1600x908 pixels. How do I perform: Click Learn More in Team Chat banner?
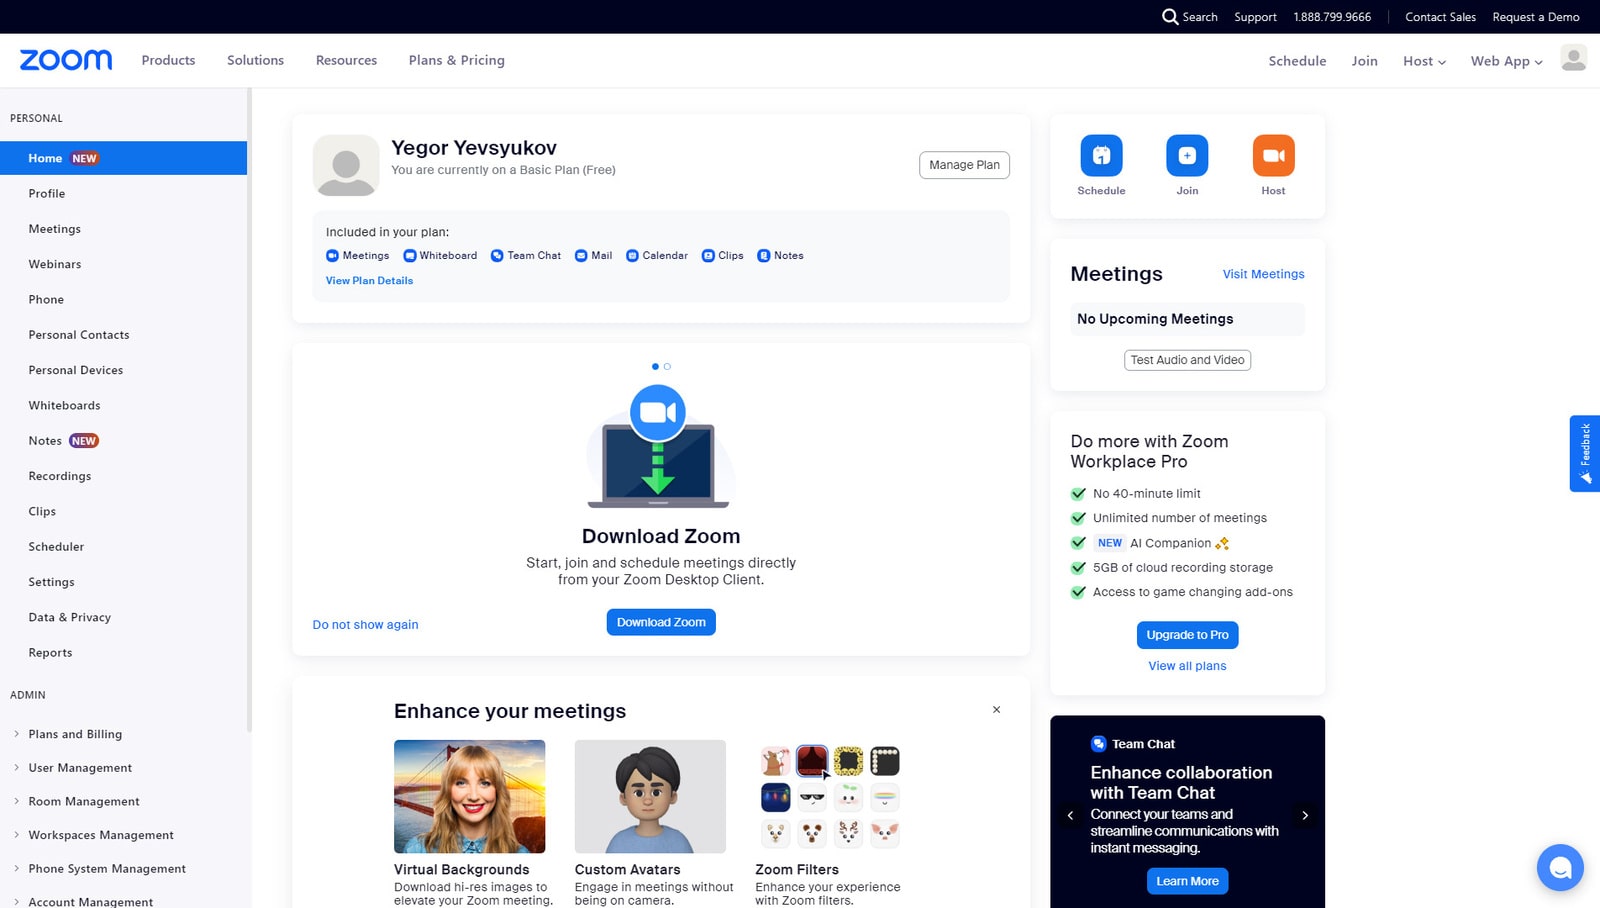click(1187, 881)
